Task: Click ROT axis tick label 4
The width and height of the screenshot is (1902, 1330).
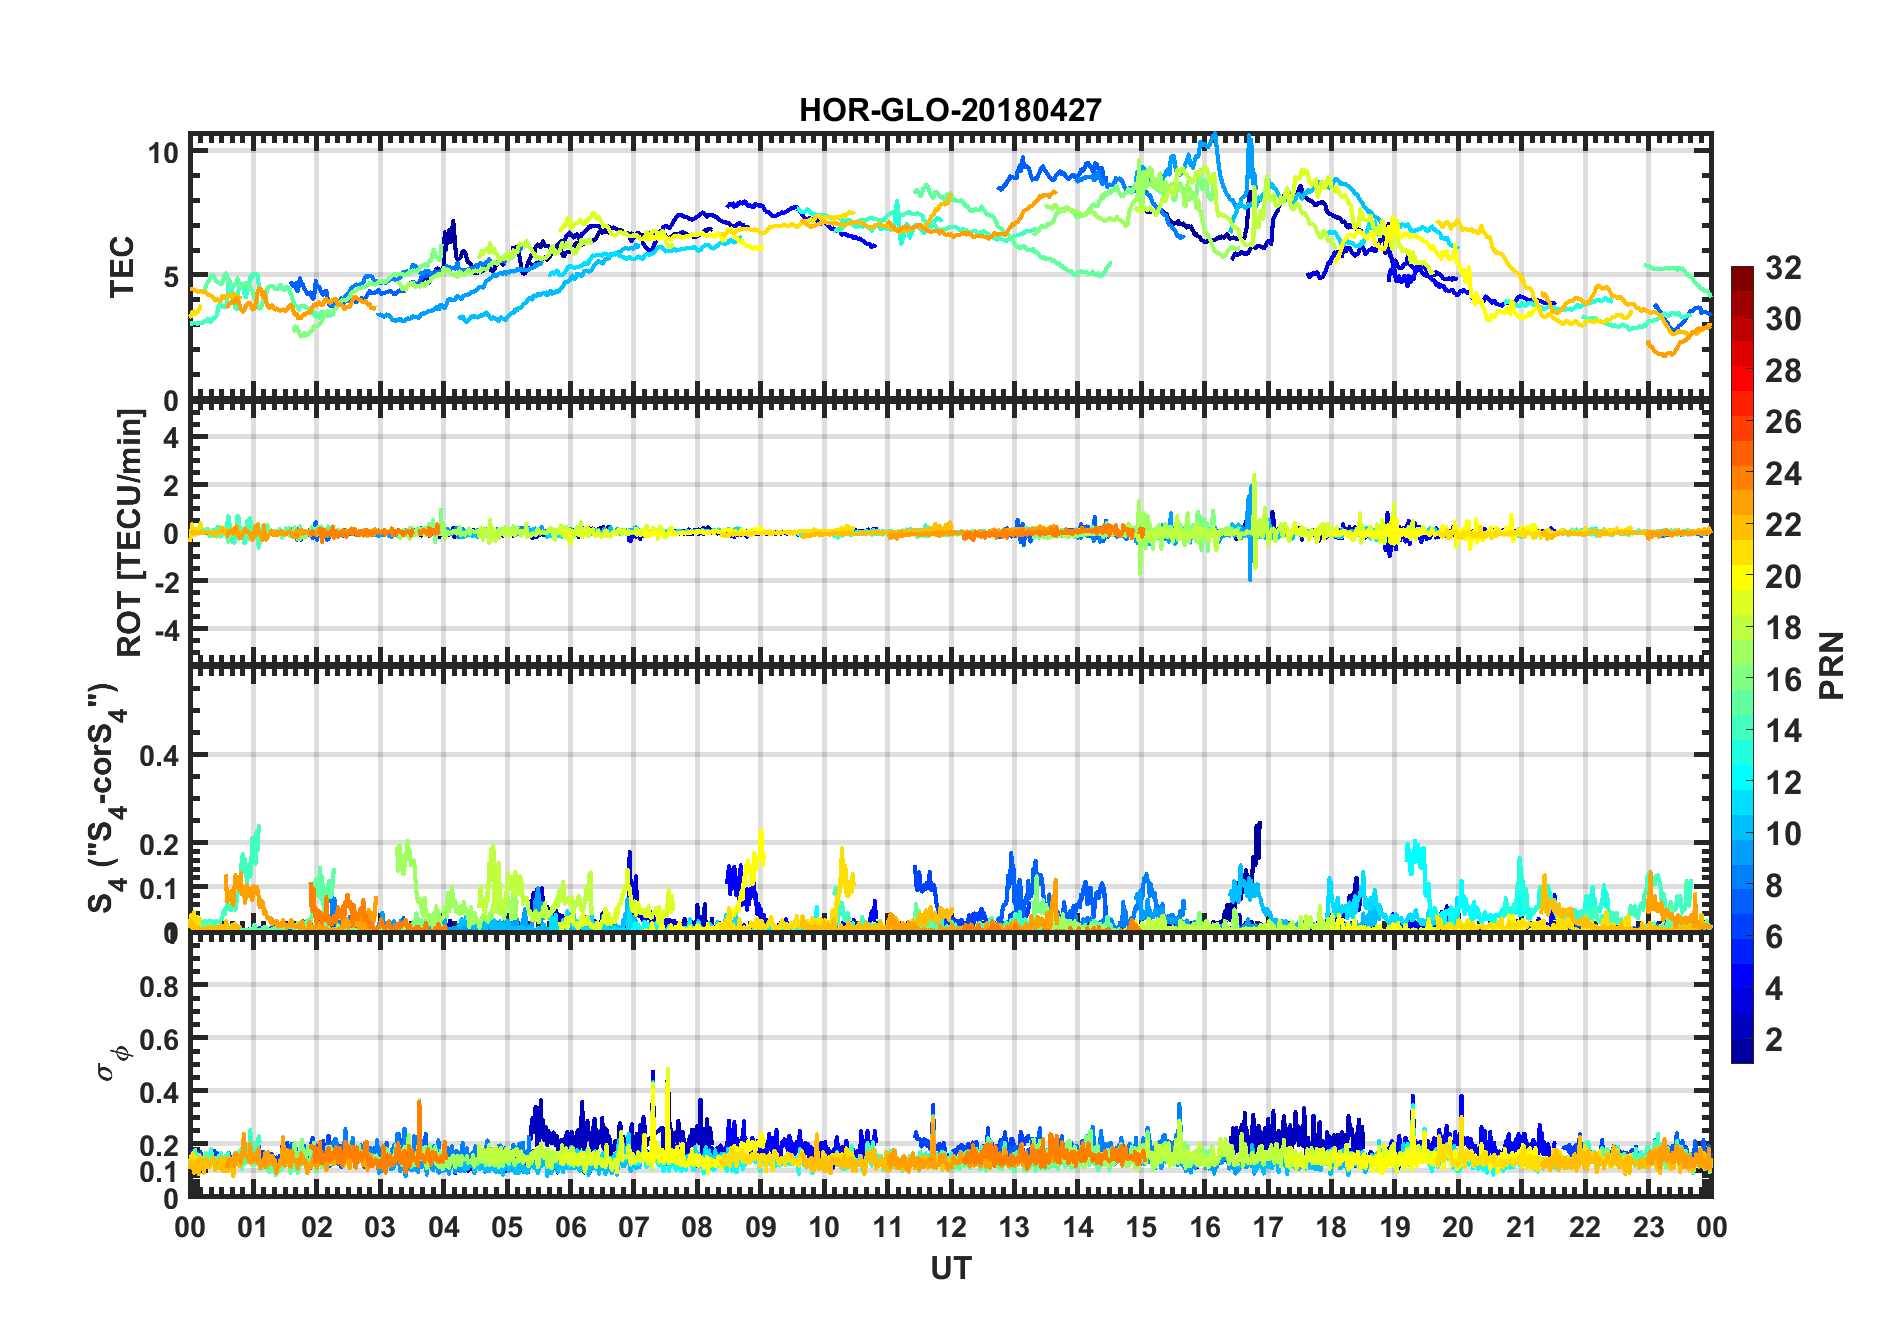Action: (x=171, y=437)
